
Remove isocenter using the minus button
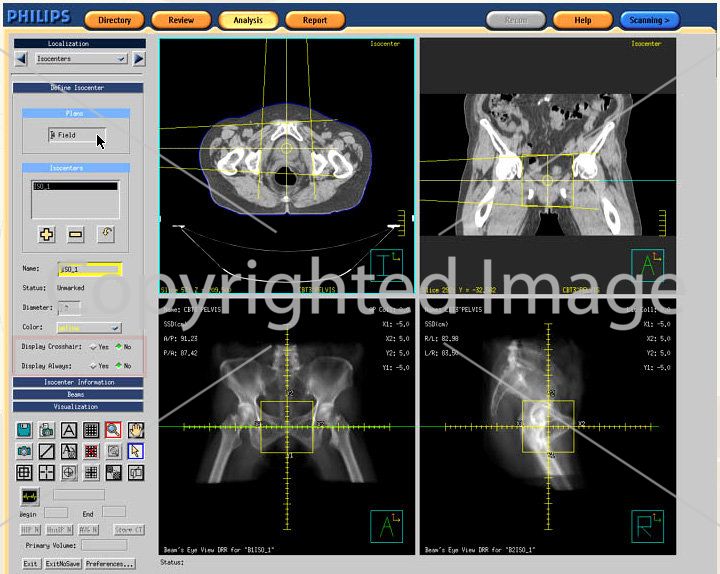[75, 234]
